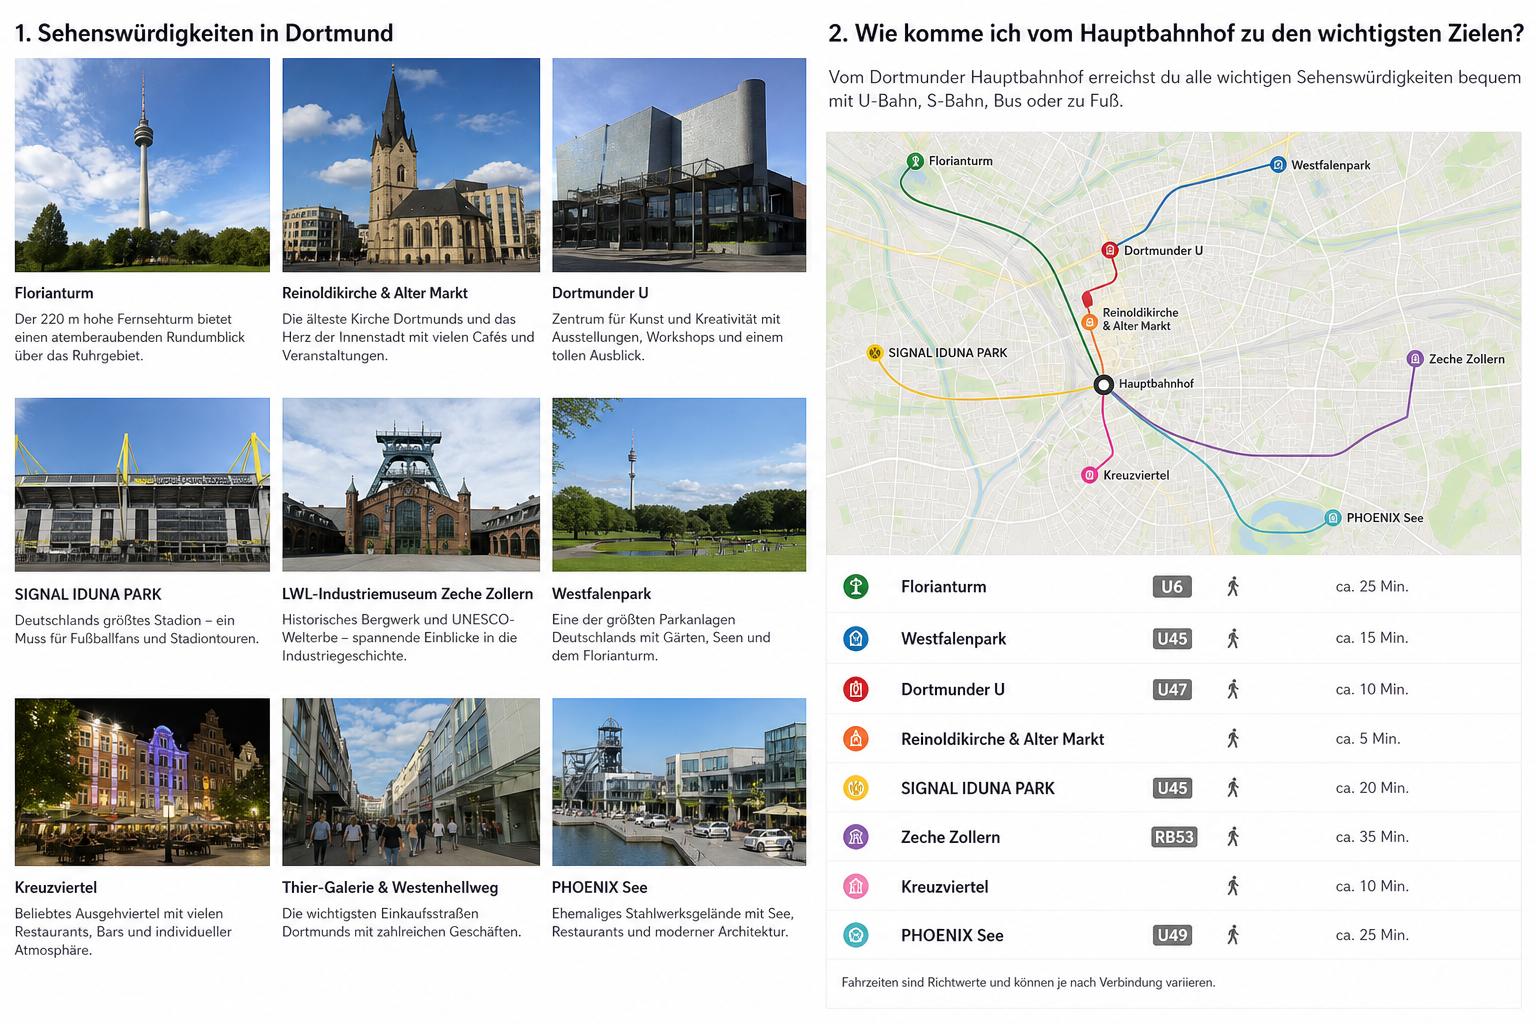1536x1024 pixels.
Task: Click walking icon in Westfalenpark row
Action: tap(1233, 638)
